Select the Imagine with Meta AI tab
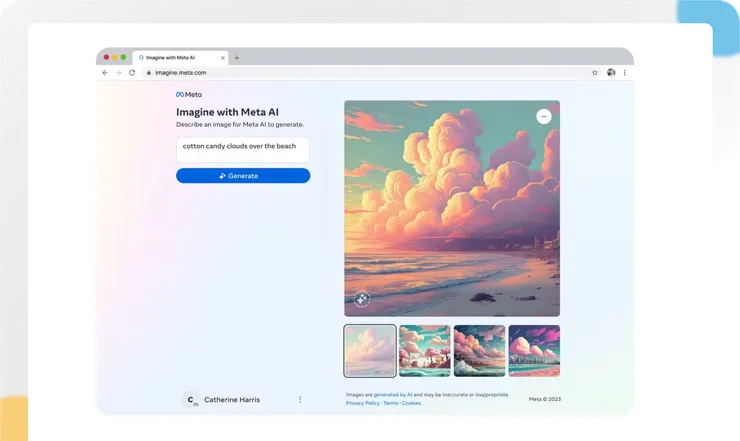This screenshot has height=441, width=740. tap(180, 58)
